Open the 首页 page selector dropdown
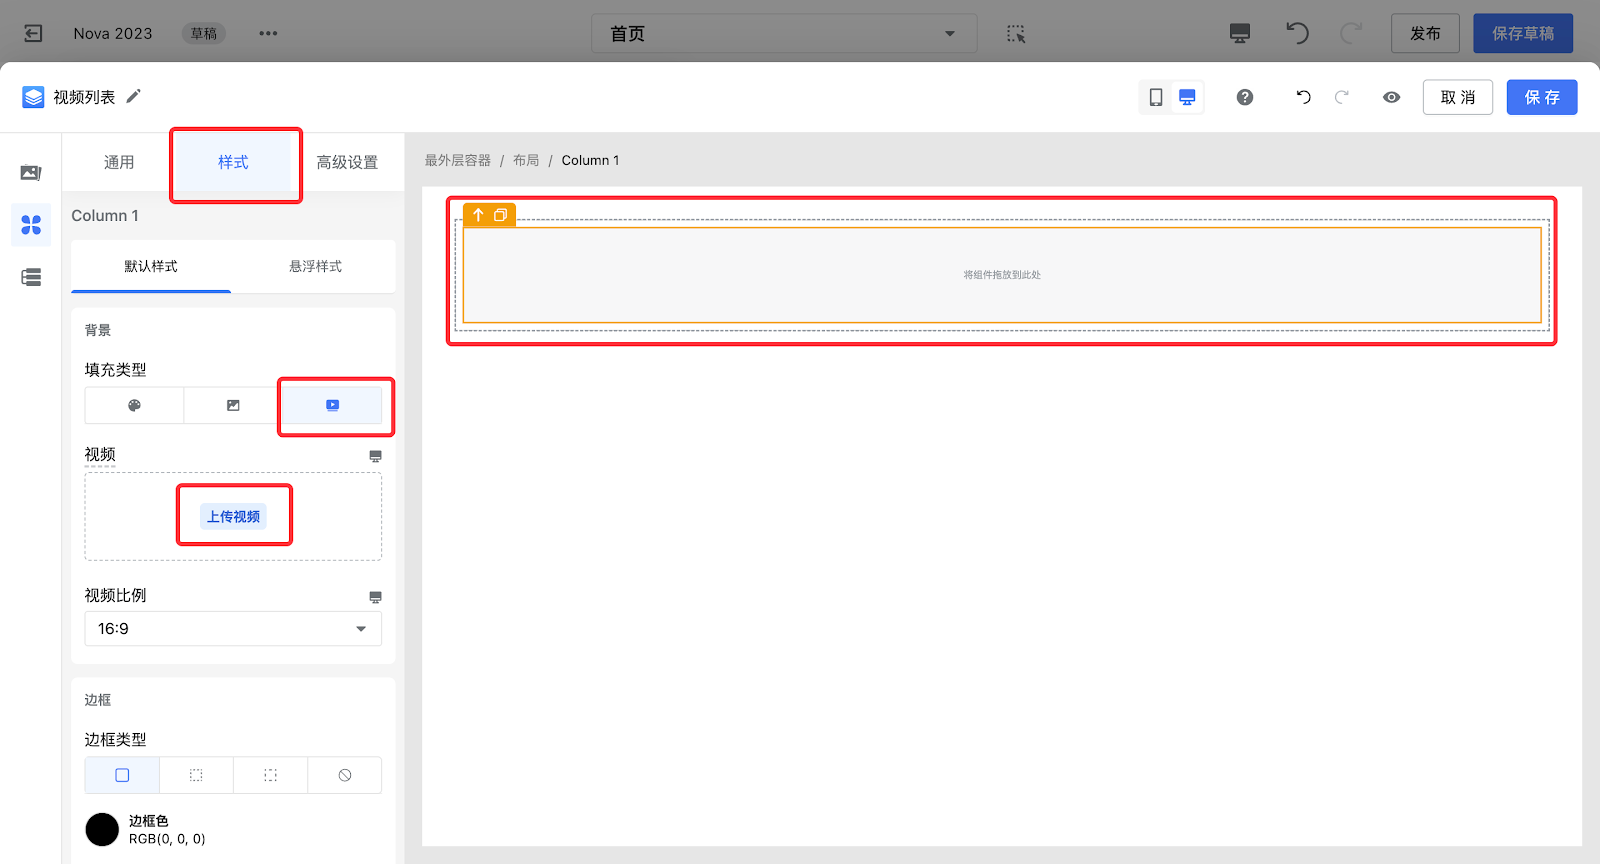Screen dimensions: 1600x864 [783, 34]
